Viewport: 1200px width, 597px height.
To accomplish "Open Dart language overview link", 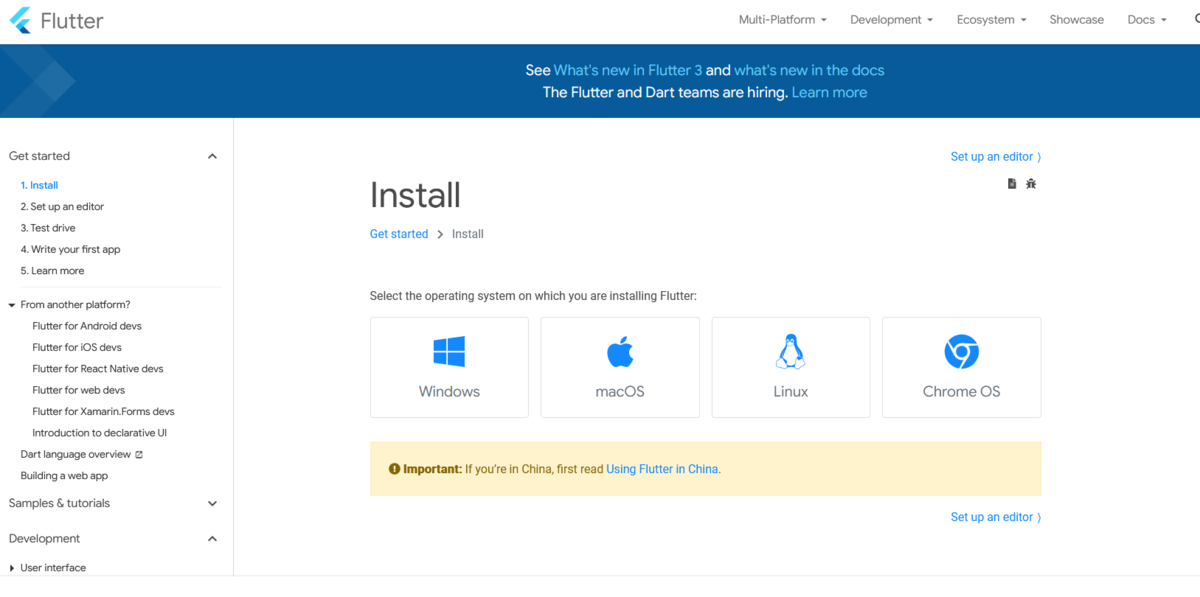I will [x=76, y=455].
